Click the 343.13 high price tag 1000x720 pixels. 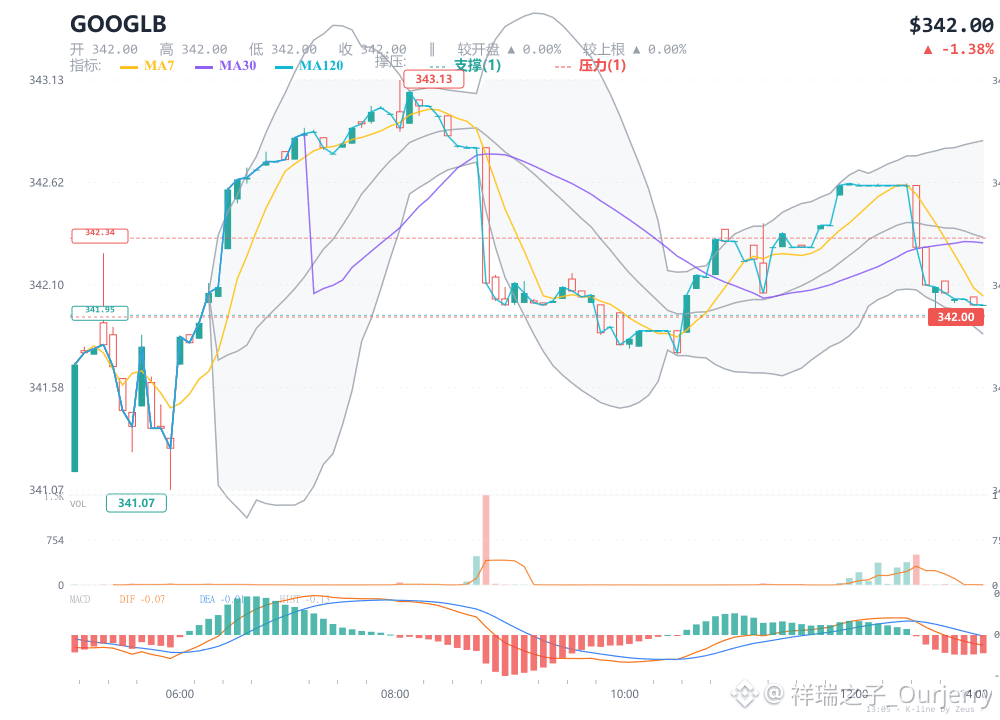point(434,79)
